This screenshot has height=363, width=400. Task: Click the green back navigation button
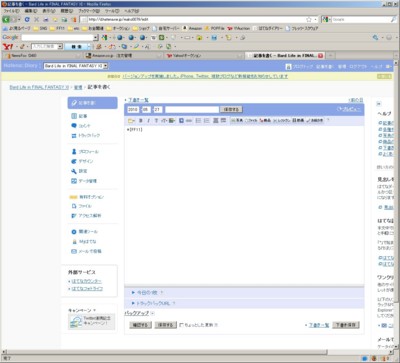6,20
